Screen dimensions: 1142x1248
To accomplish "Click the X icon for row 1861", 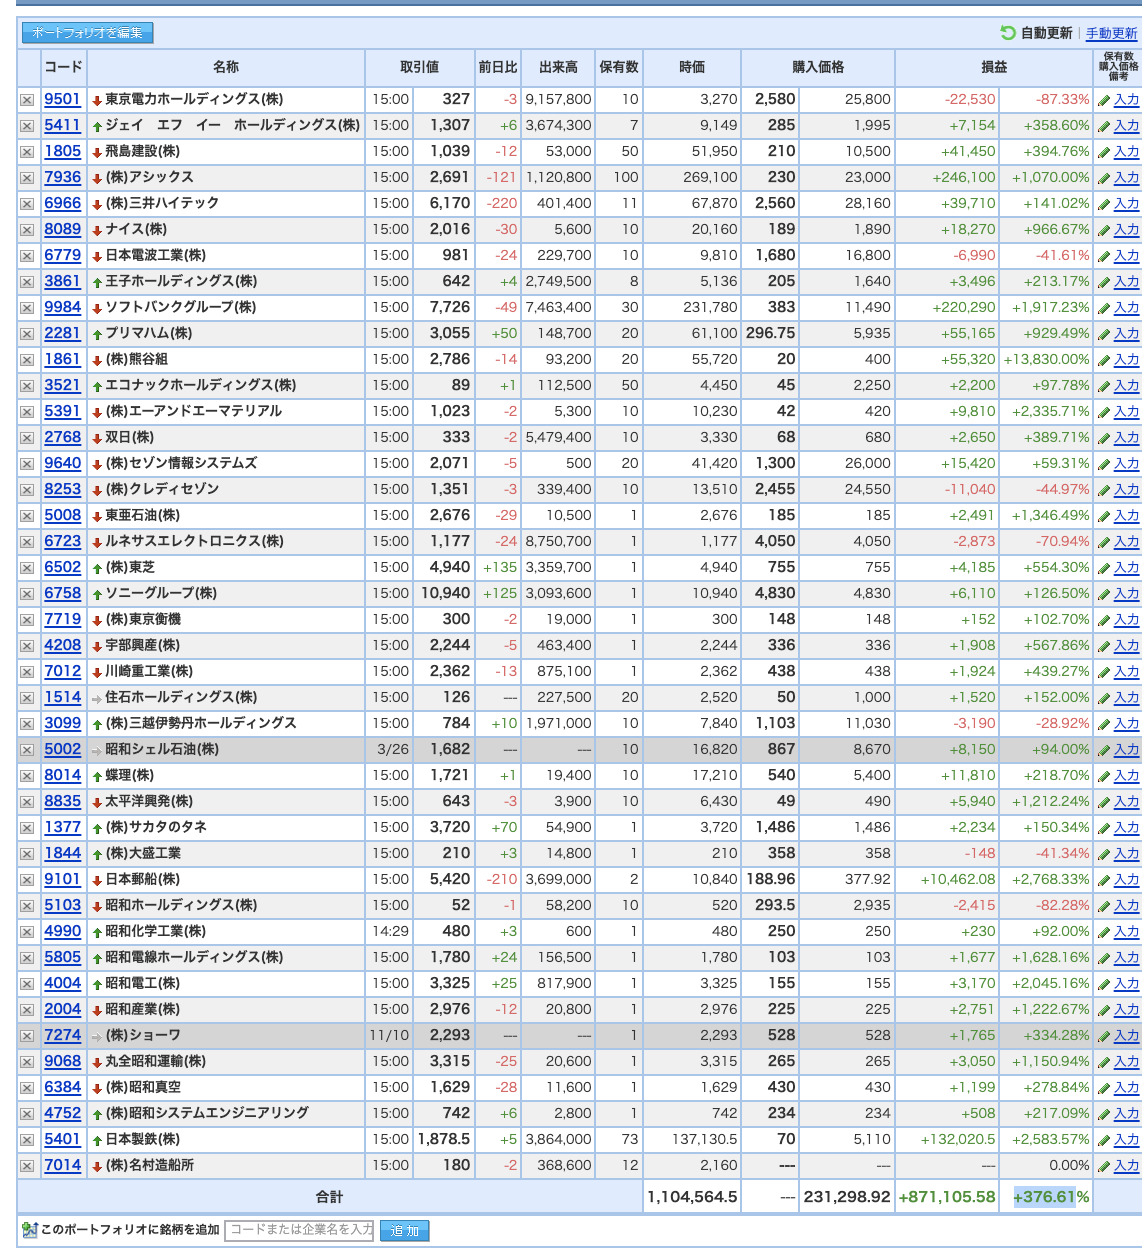I will tap(27, 360).
